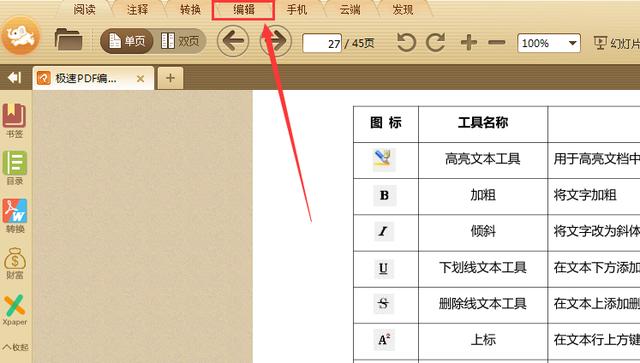Go to the next page arrow
The width and height of the screenshot is (640, 363).
[x=276, y=41]
